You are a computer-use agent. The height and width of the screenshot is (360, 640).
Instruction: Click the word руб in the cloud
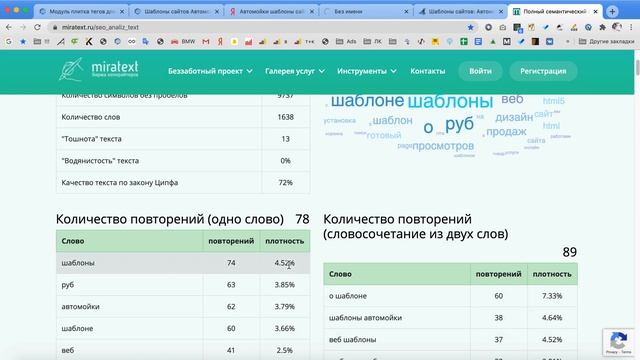pos(459,123)
